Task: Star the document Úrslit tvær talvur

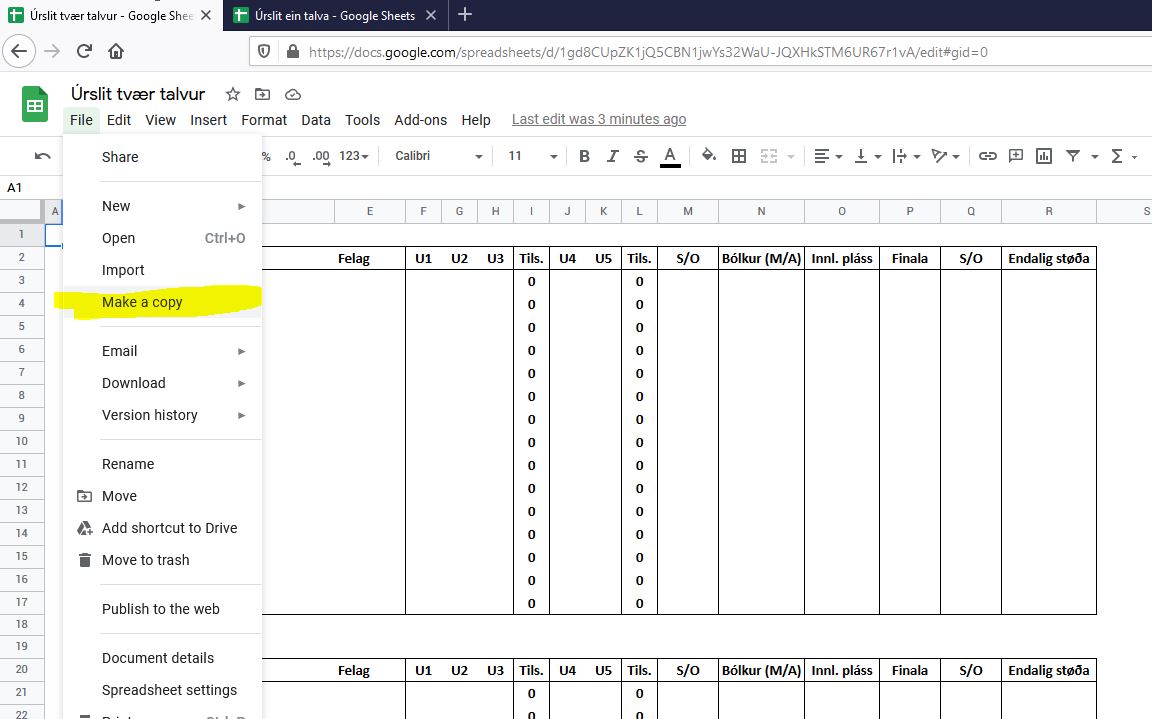Action: click(x=233, y=94)
